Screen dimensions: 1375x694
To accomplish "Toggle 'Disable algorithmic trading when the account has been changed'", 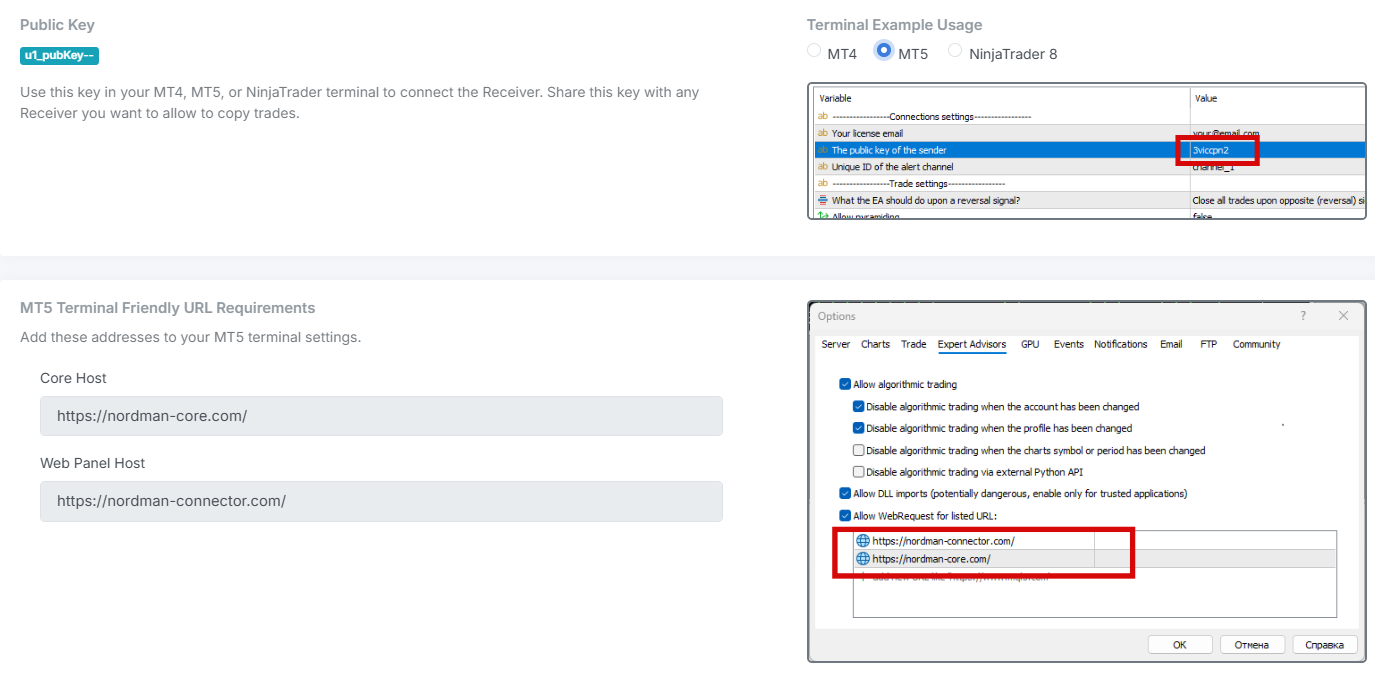I will point(858,407).
